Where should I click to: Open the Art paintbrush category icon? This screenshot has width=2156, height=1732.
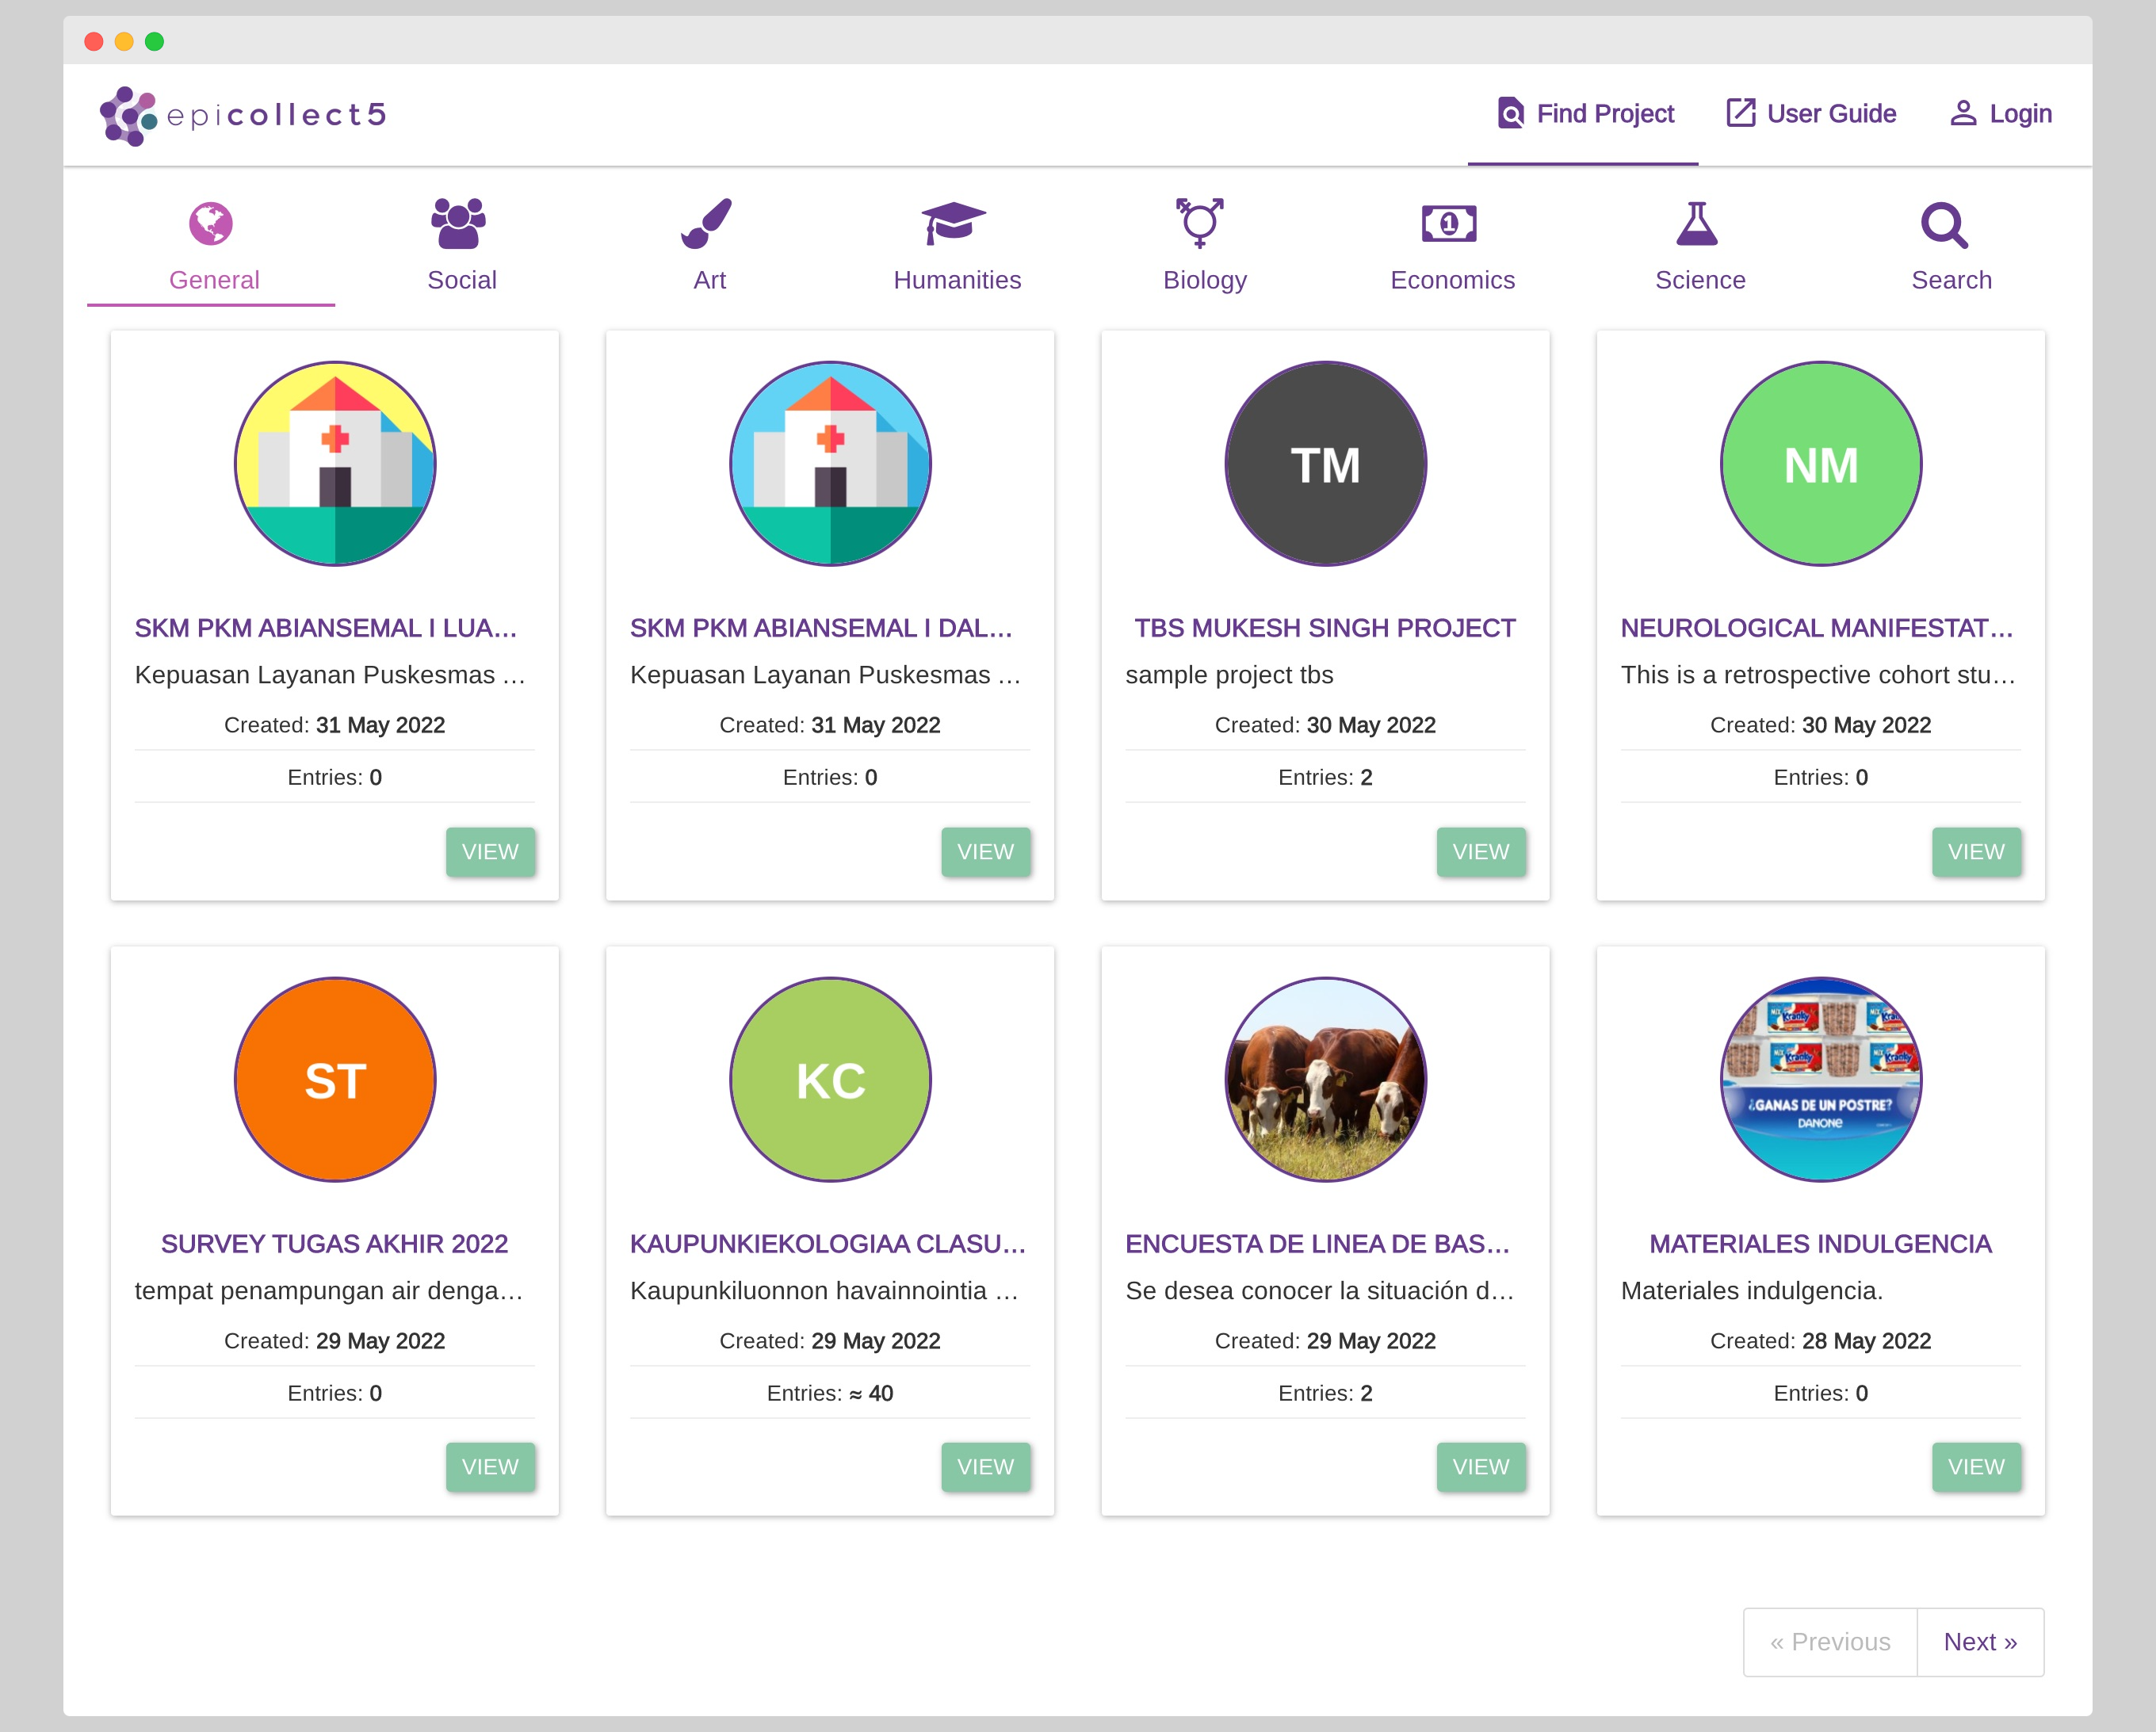coord(707,223)
